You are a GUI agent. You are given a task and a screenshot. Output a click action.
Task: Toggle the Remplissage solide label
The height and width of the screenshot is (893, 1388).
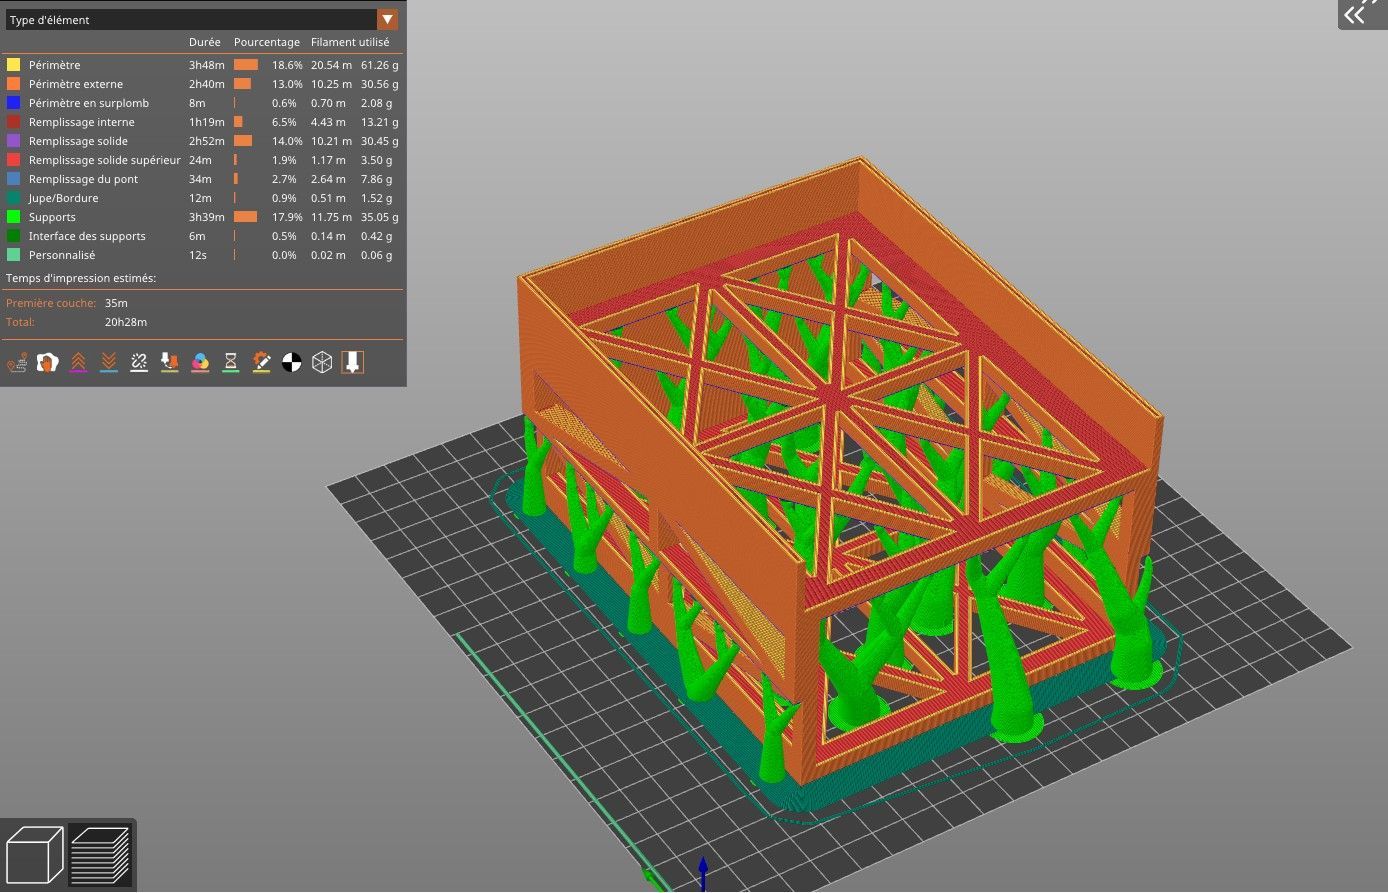click(x=78, y=141)
